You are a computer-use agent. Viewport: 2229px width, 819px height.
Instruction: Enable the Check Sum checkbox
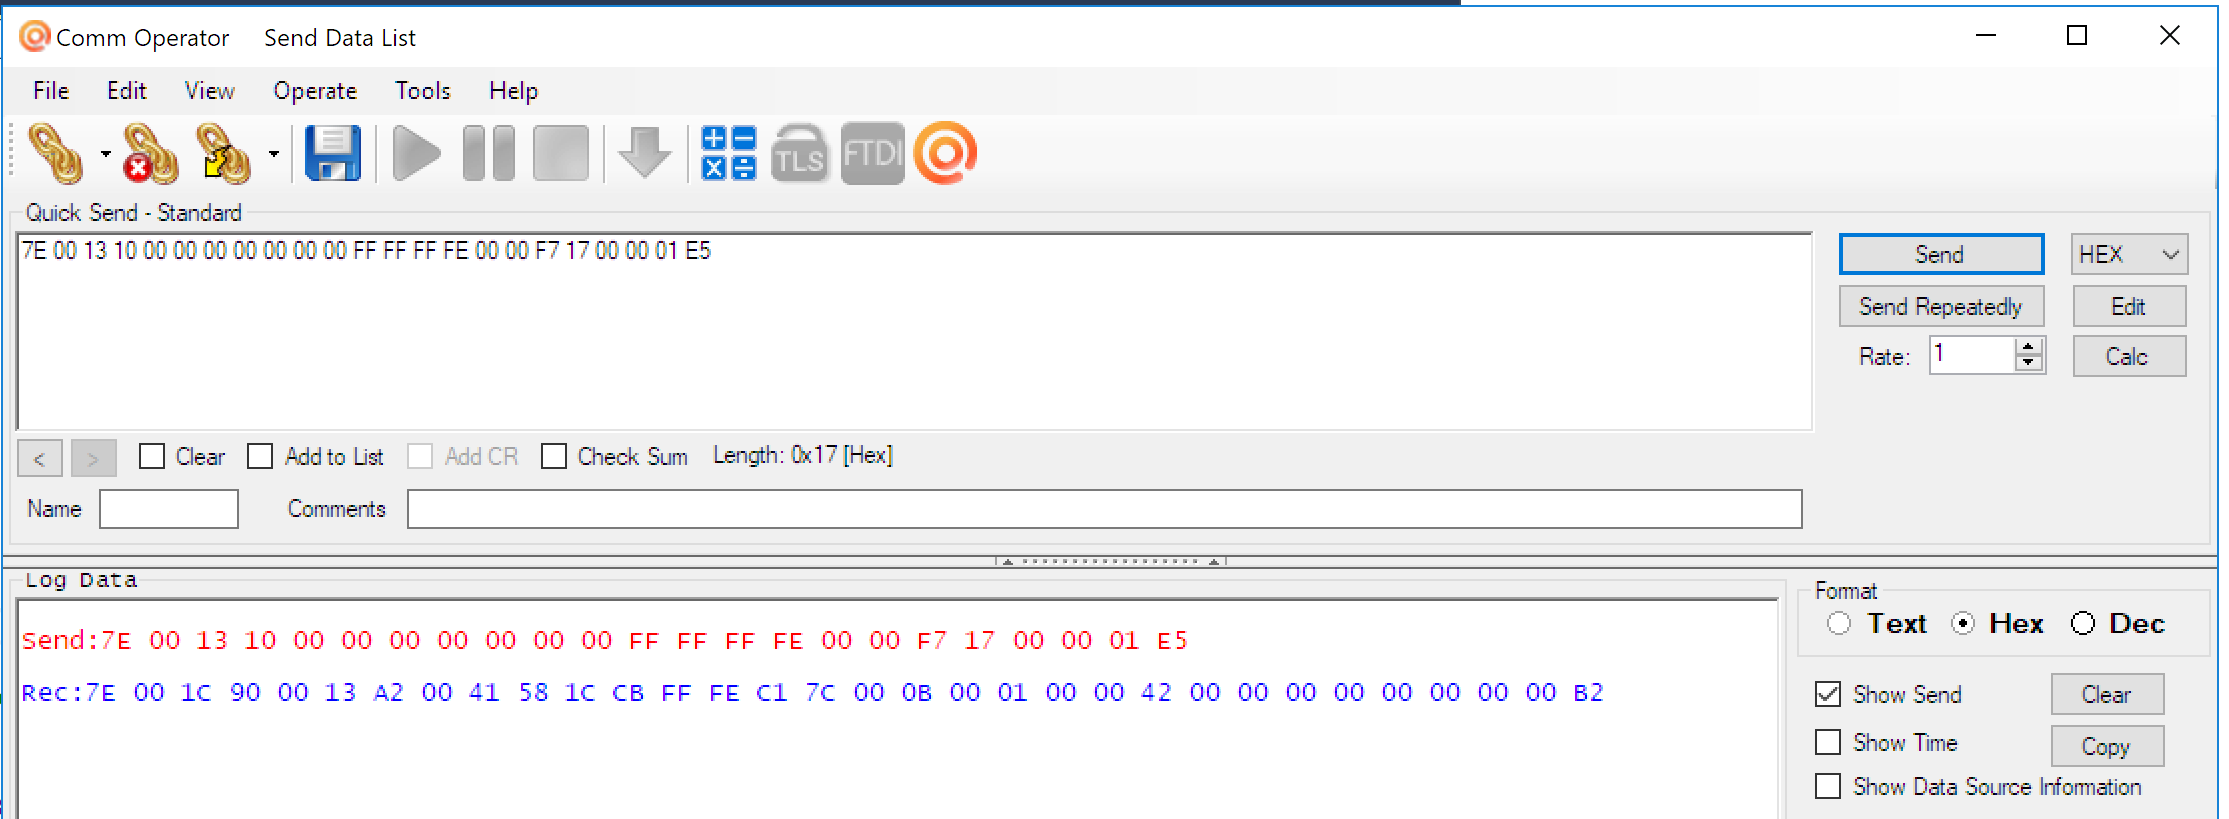pos(554,456)
